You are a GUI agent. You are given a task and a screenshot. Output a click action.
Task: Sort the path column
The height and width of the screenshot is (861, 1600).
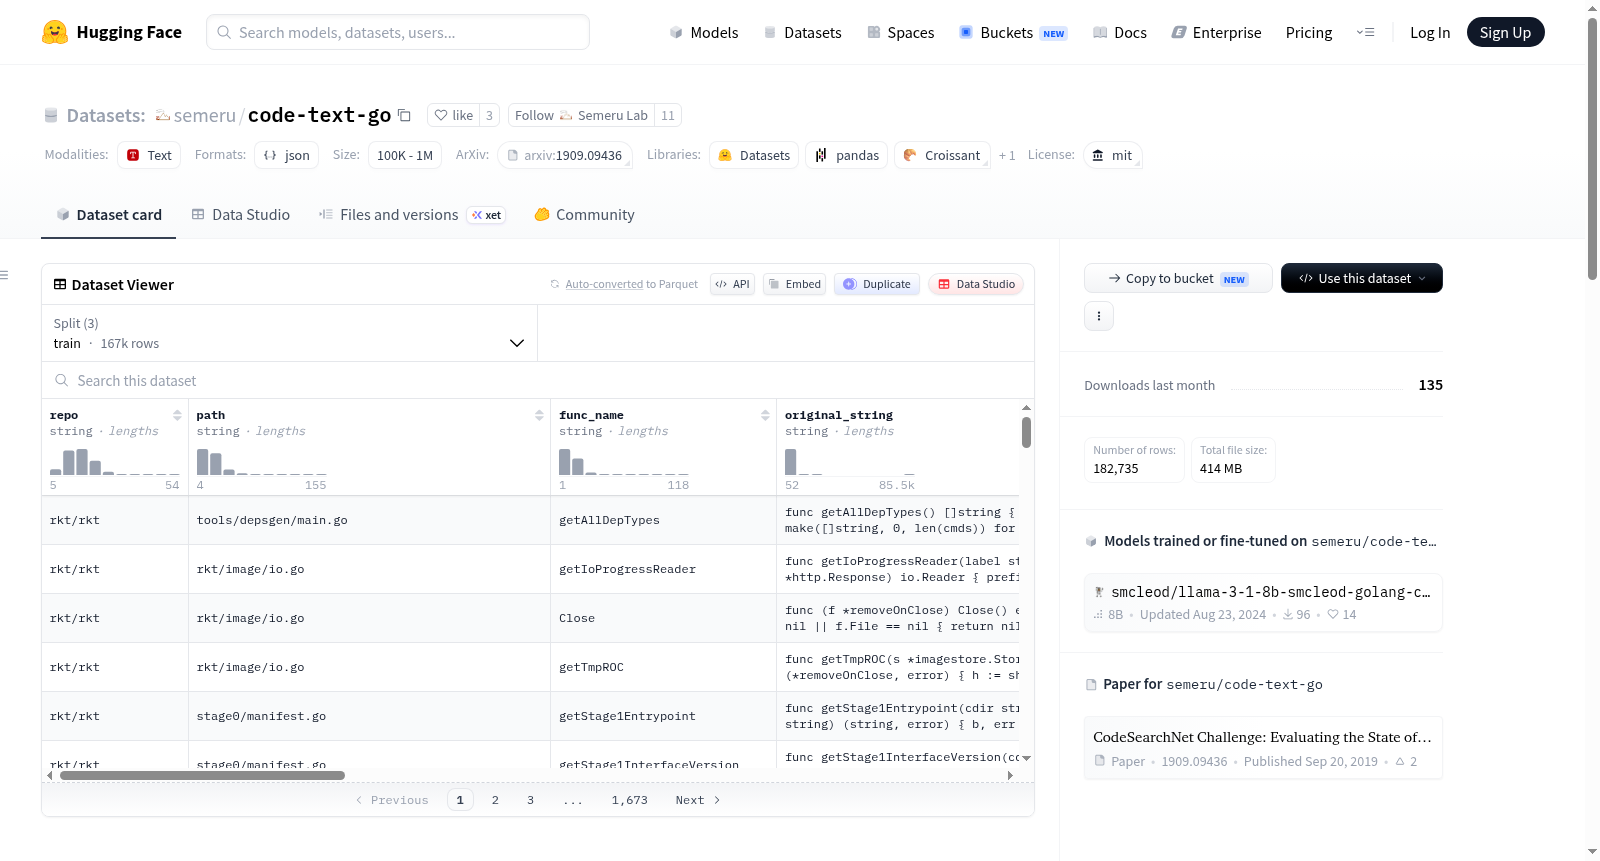coord(539,415)
